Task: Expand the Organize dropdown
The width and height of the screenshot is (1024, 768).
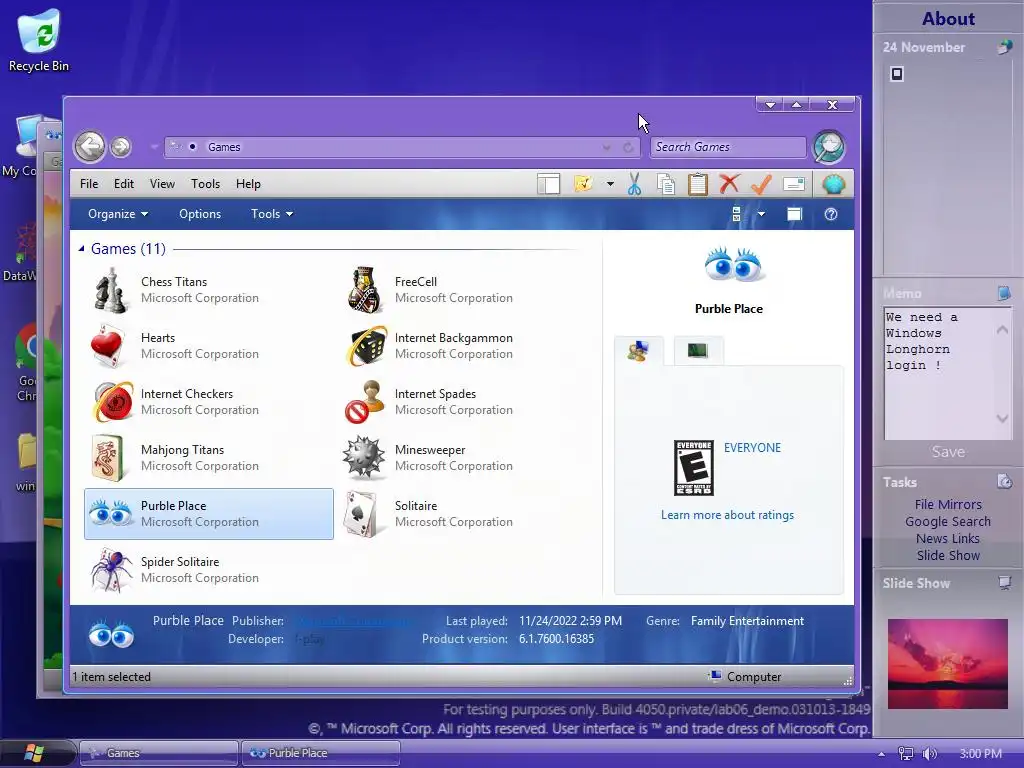Action: 118,214
